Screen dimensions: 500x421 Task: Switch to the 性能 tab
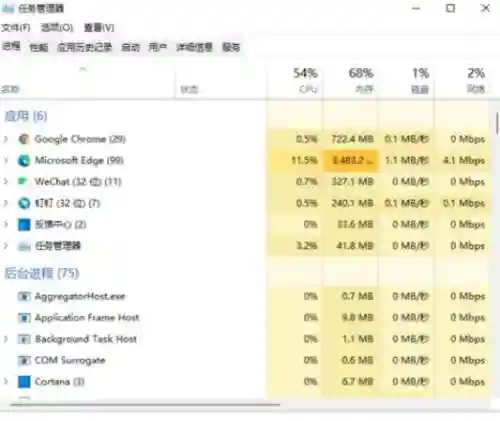pos(39,47)
